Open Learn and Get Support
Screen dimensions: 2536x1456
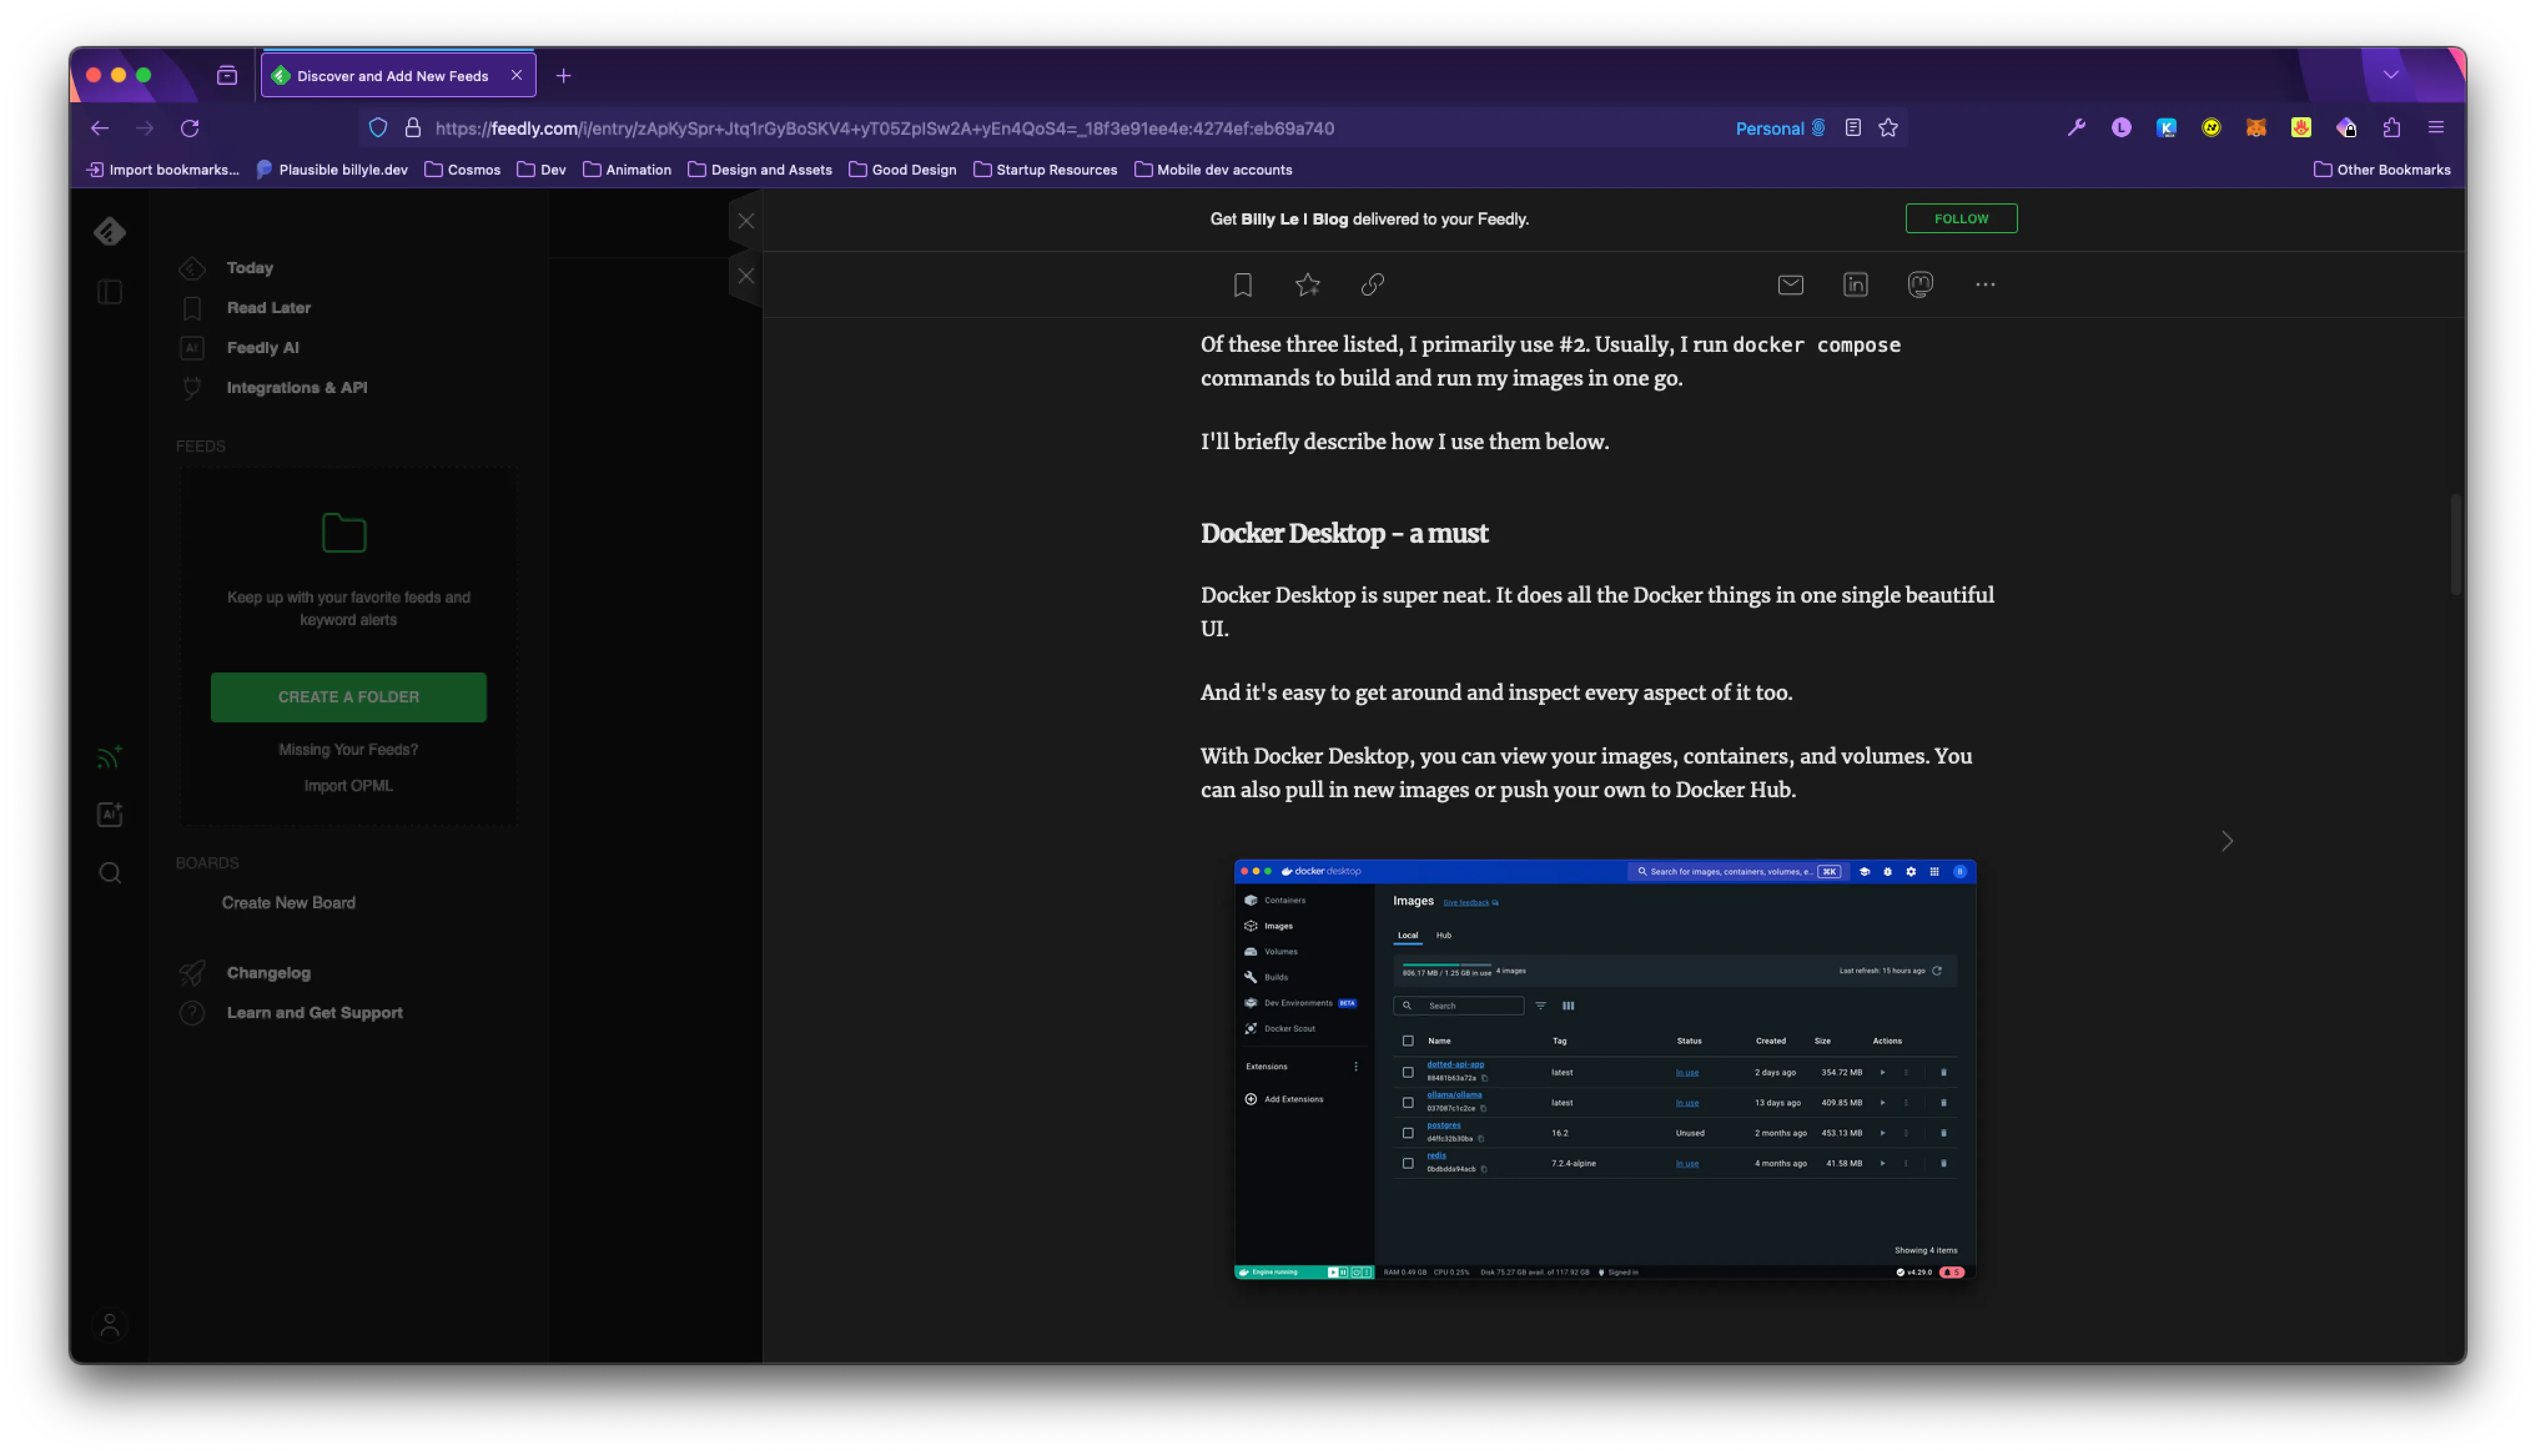pos(314,1013)
